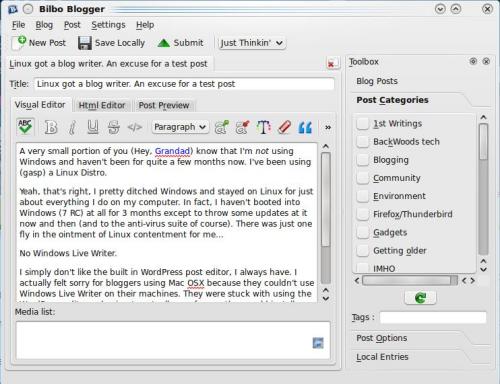The image size is (500, 384).
Task: Open the Just Thinkin' blog dropdown
Action: tap(252, 43)
